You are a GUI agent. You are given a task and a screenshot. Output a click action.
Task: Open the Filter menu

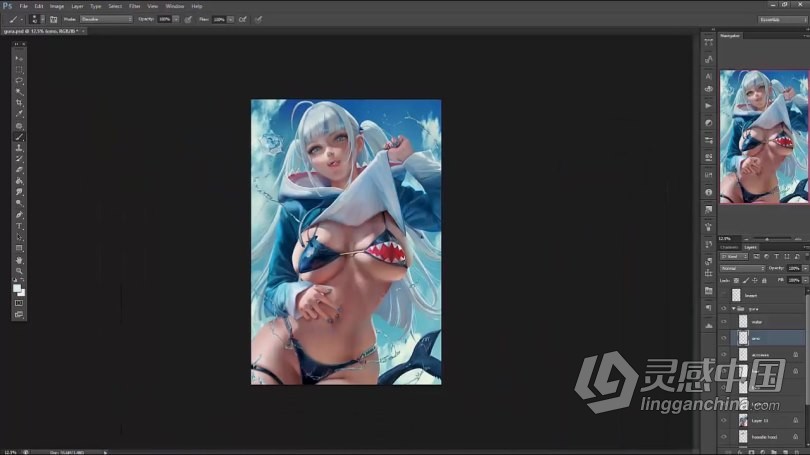click(x=134, y=6)
